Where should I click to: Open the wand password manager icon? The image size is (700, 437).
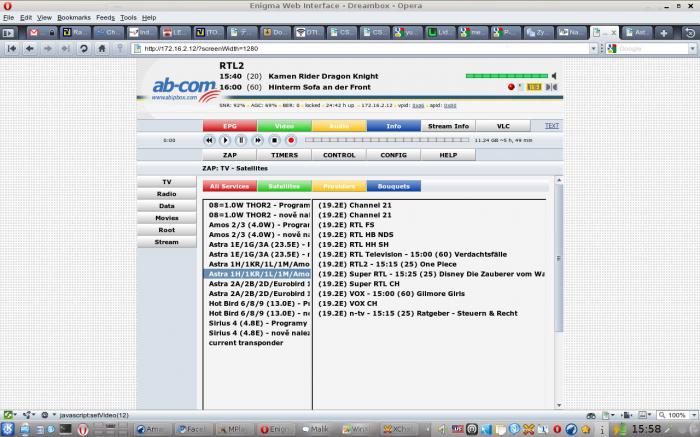120,48
